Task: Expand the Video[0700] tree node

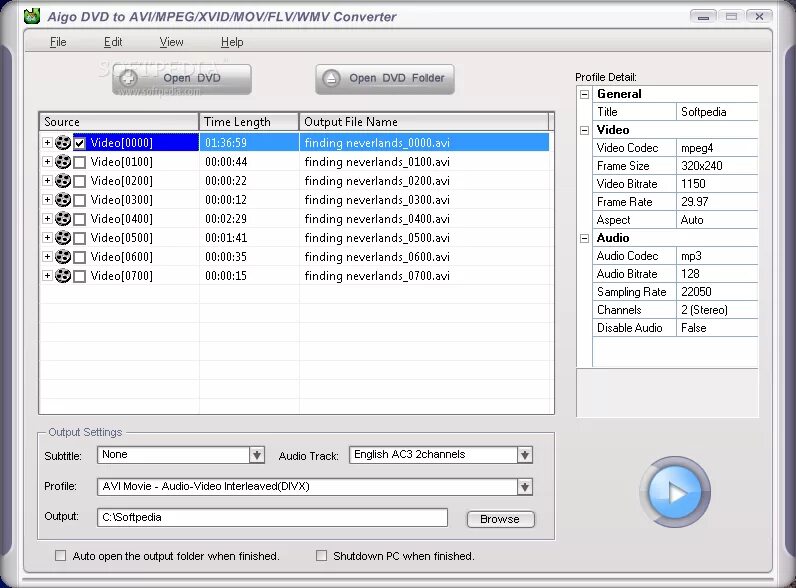Action: [47, 275]
